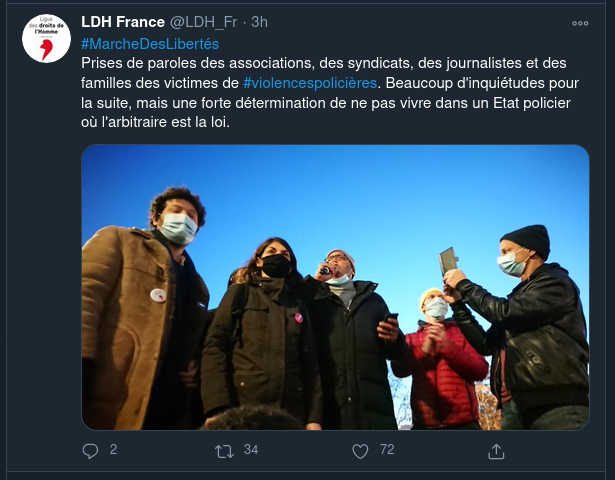Viewport: 615px width, 480px height.
Task: Click the man in brown coat in photo
Action: click(x=145, y=309)
